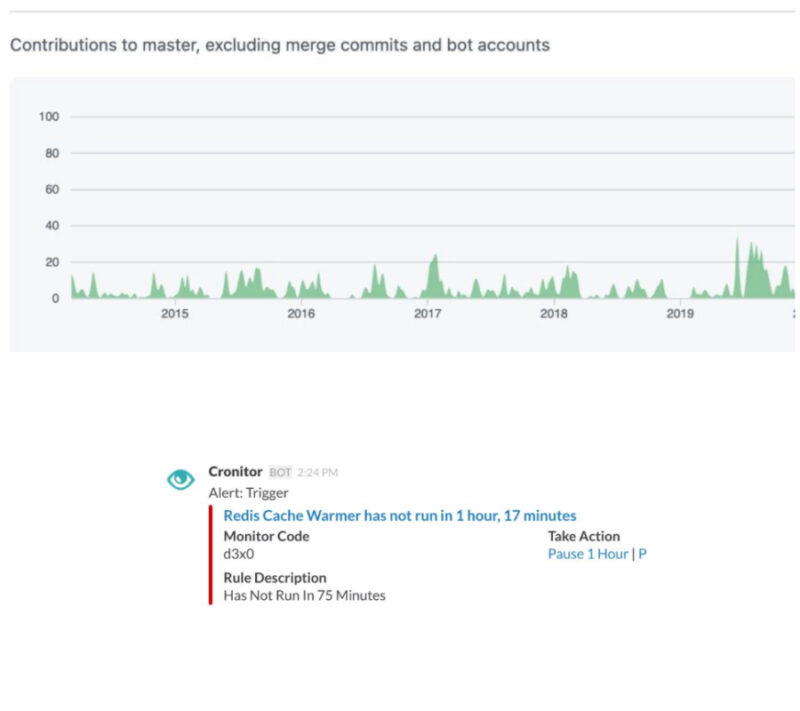Click the 2019 x-axis label

pos(680,314)
